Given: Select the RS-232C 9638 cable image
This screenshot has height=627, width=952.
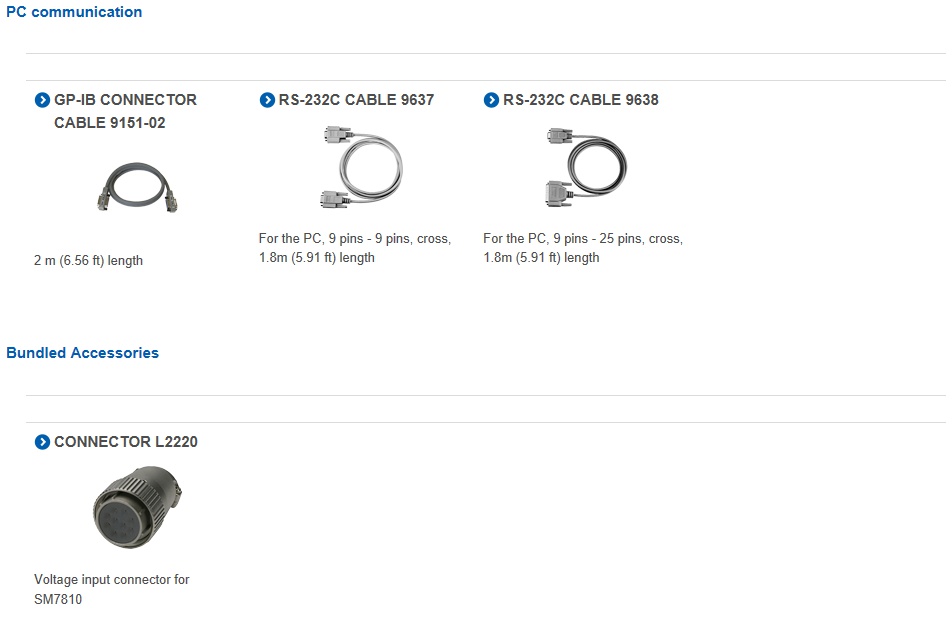Looking at the screenshot, I should click(585, 166).
